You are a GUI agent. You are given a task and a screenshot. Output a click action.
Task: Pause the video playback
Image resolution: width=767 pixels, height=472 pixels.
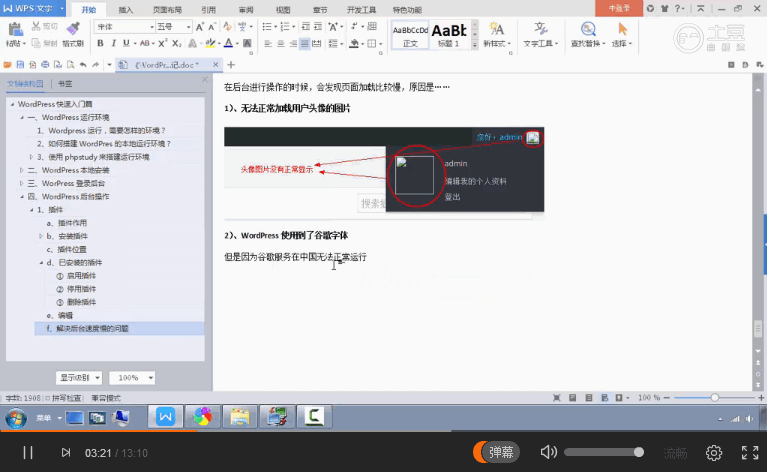coord(28,452)
